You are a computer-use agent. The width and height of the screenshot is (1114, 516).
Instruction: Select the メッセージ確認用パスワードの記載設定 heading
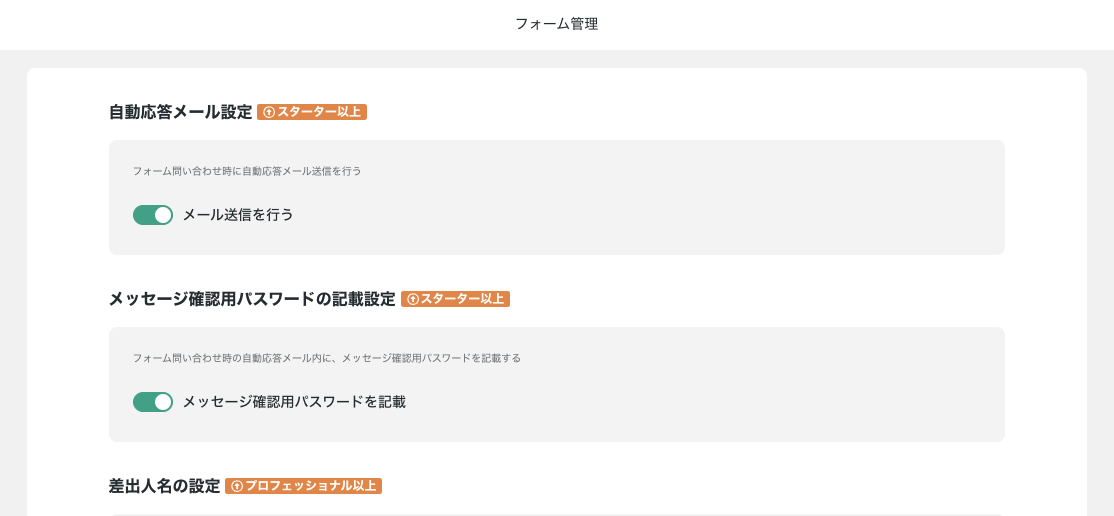252,299
